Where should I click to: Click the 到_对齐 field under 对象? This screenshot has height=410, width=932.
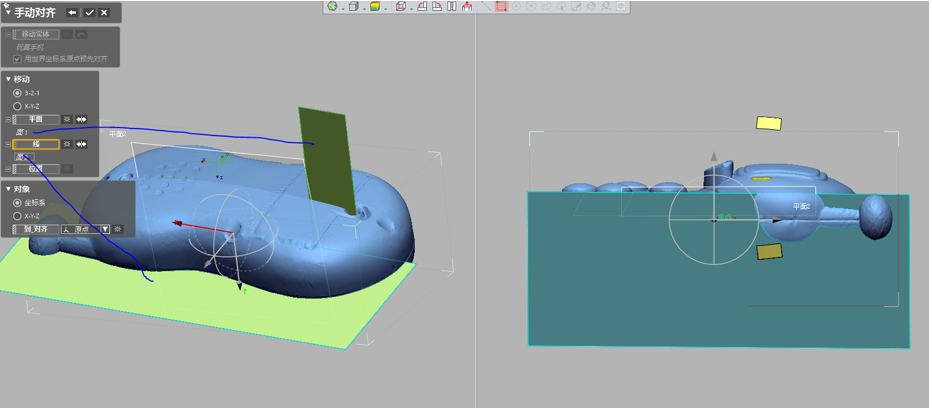pos(36,229)
